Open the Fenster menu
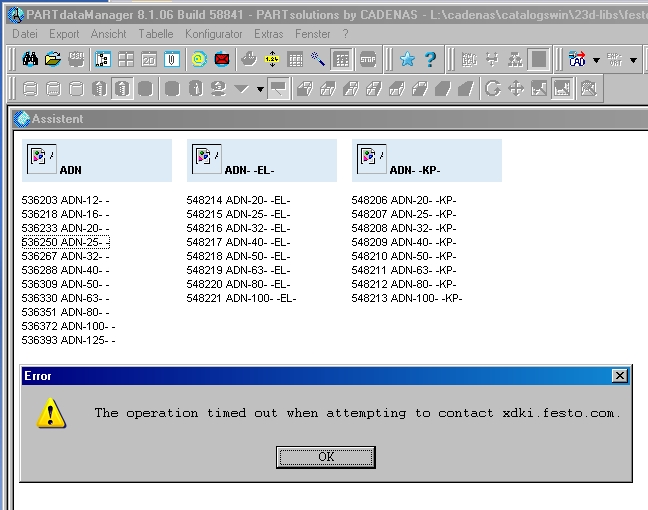Viewport: 648px width, 510px height. (312, 34)
